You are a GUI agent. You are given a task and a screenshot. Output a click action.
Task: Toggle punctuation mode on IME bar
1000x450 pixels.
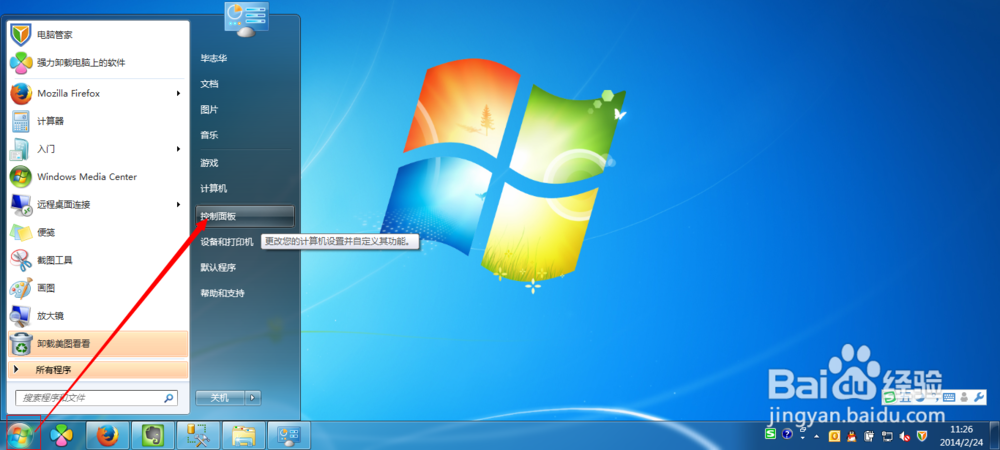[934, 397]
